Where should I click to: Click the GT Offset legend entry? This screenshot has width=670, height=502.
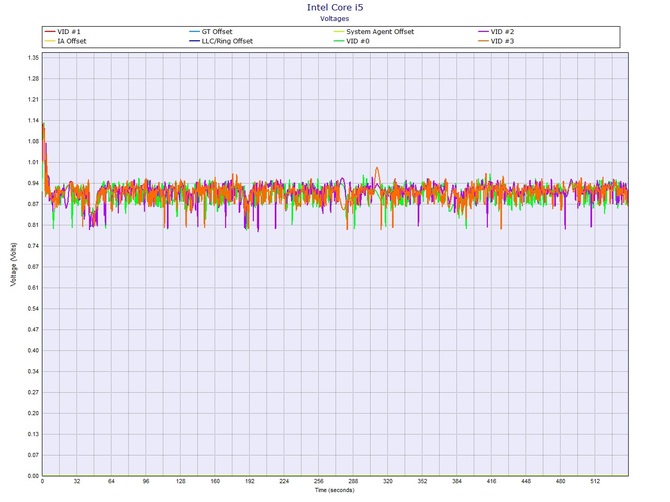tap(211, 32)
